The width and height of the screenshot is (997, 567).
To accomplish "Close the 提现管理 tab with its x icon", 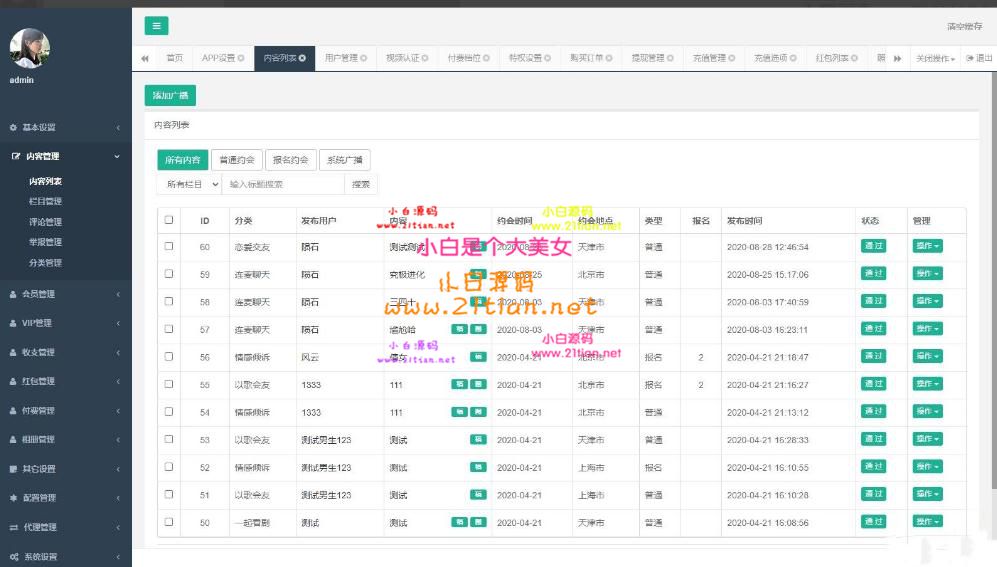I will [670, 58].
